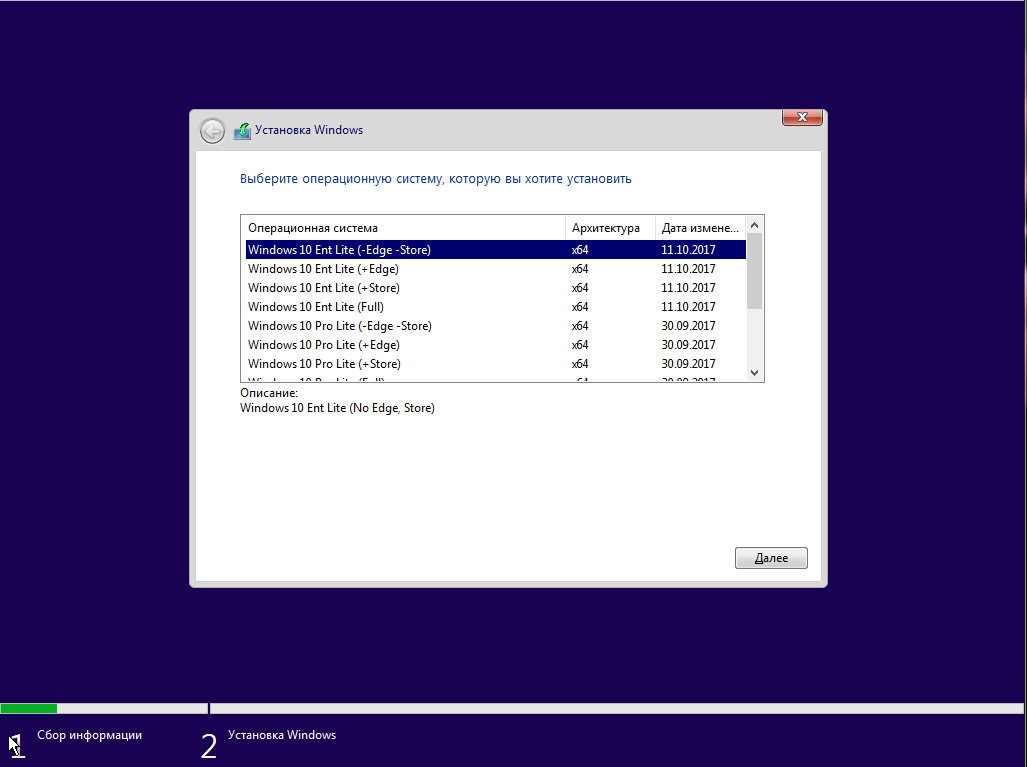
Task: Click the list scrollbar thumb
Action: click(755, 271)
